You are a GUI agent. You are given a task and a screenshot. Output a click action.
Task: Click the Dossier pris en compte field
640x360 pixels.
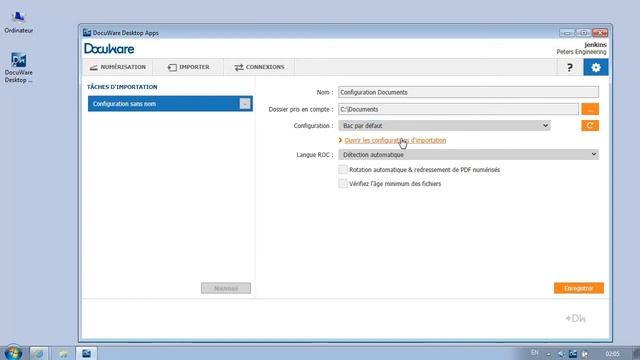(458, 109)
